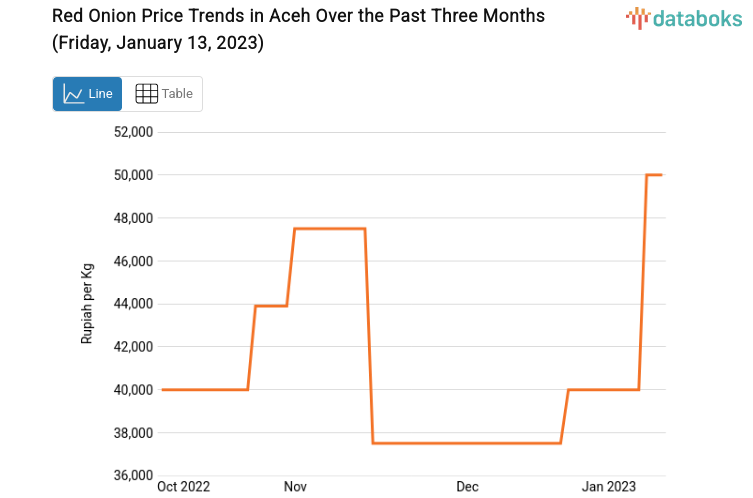Click the 50,000 peak on the line
Viewport: 753px width, 498px height.
point(654,175)
